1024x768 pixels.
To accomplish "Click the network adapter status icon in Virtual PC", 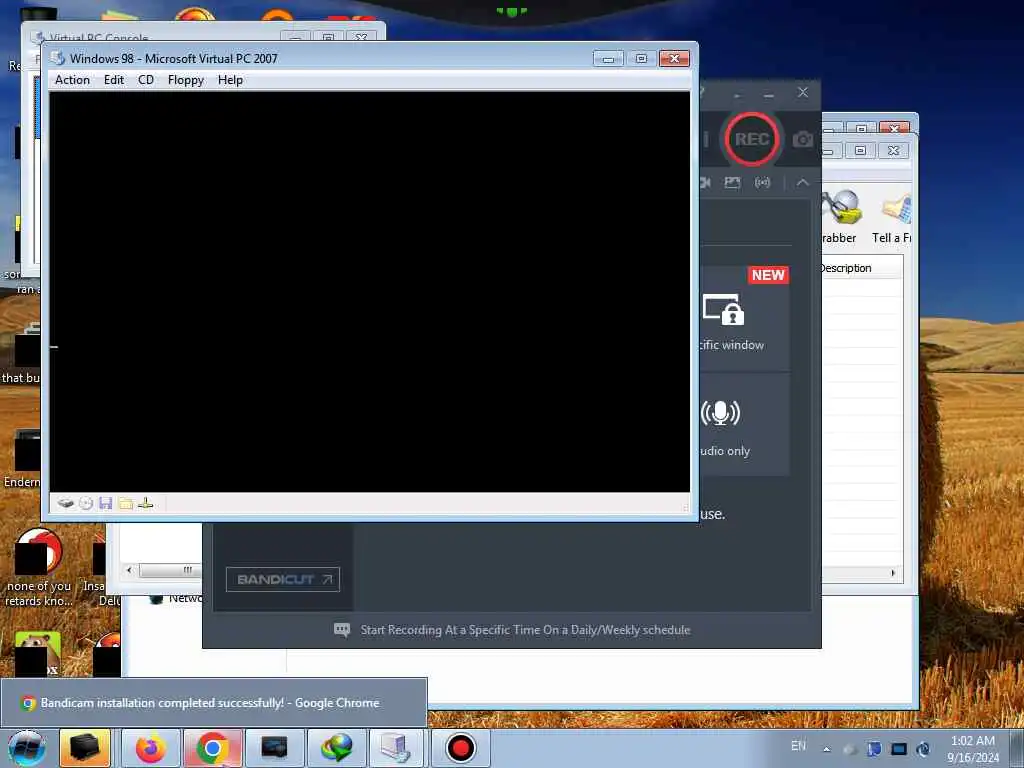I will coord(146,503).
